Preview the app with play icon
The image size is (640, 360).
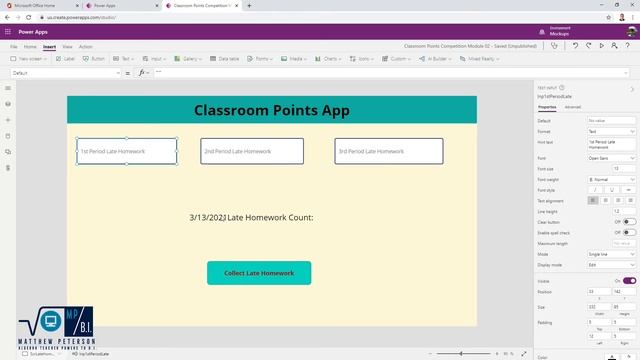(601, 46)
